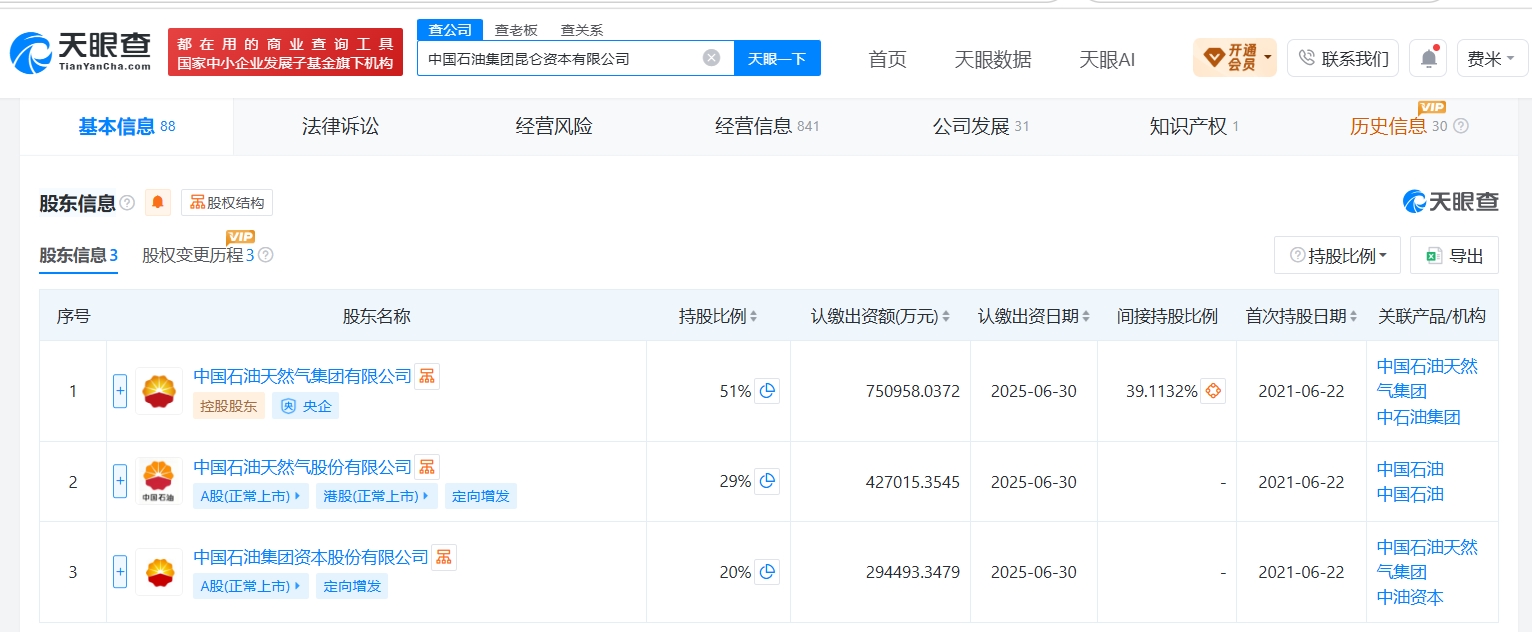Open the notification bell in the top bar

(x=1428, y=58)
